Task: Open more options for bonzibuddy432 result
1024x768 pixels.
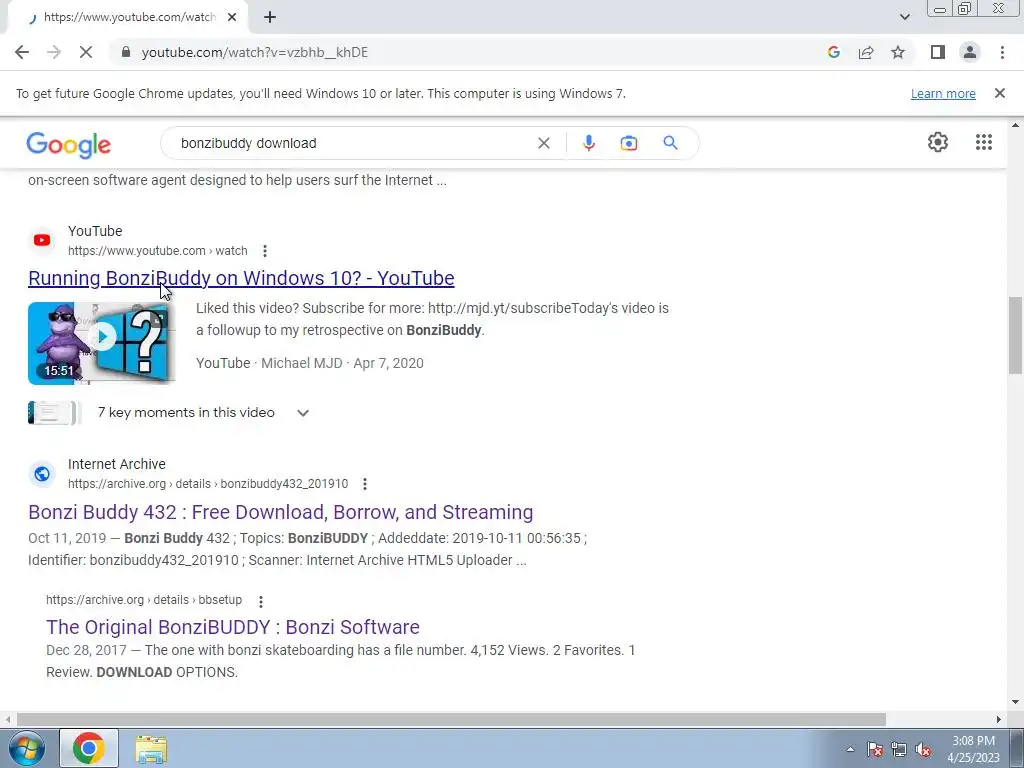Action: [x=365, y=484]
